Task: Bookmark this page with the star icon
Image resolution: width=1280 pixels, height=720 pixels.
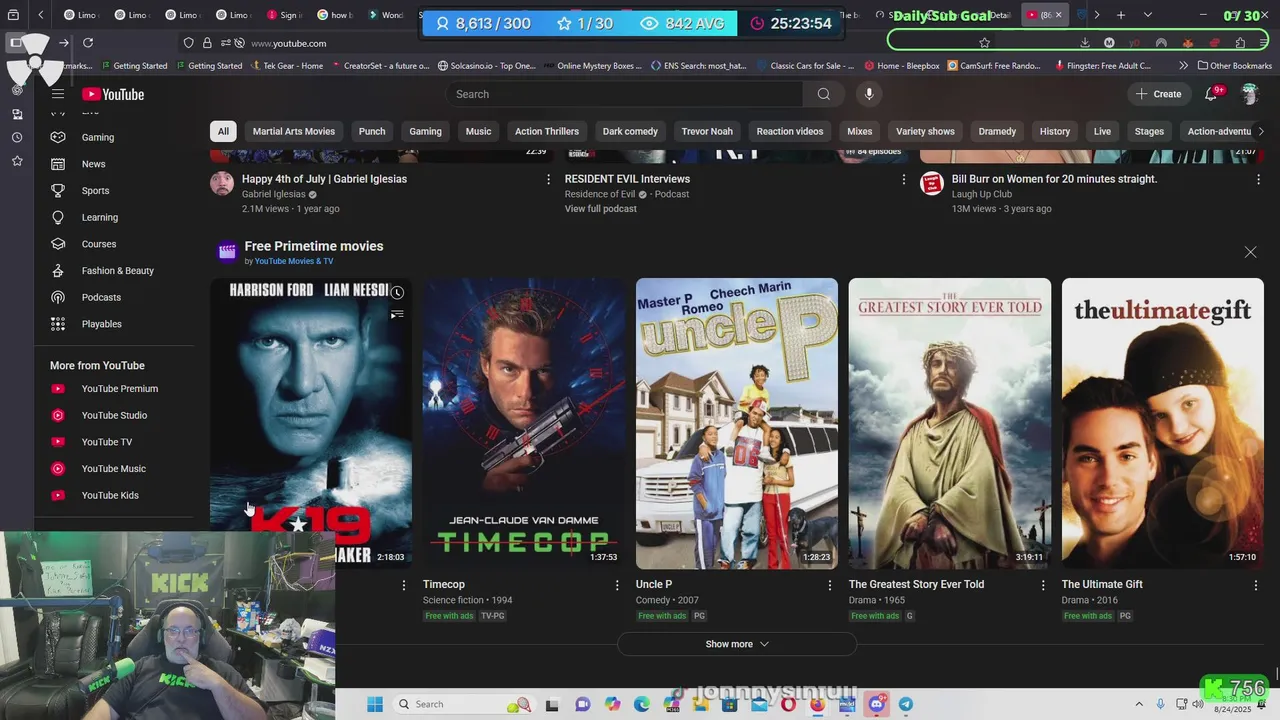Action: pyautogui.click(x=984, y=43)
